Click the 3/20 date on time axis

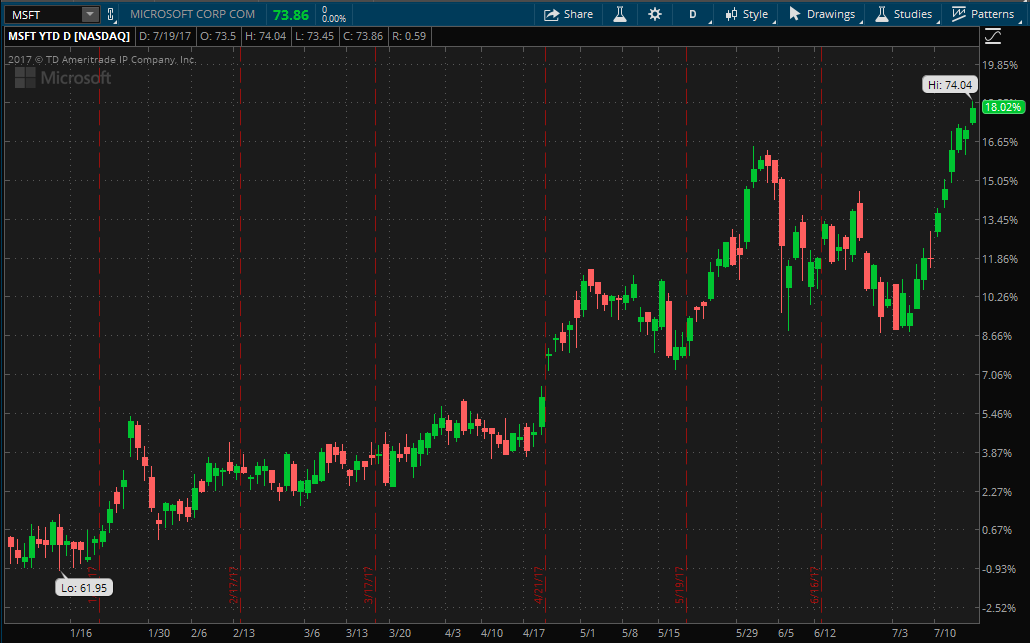coord(399,633)
